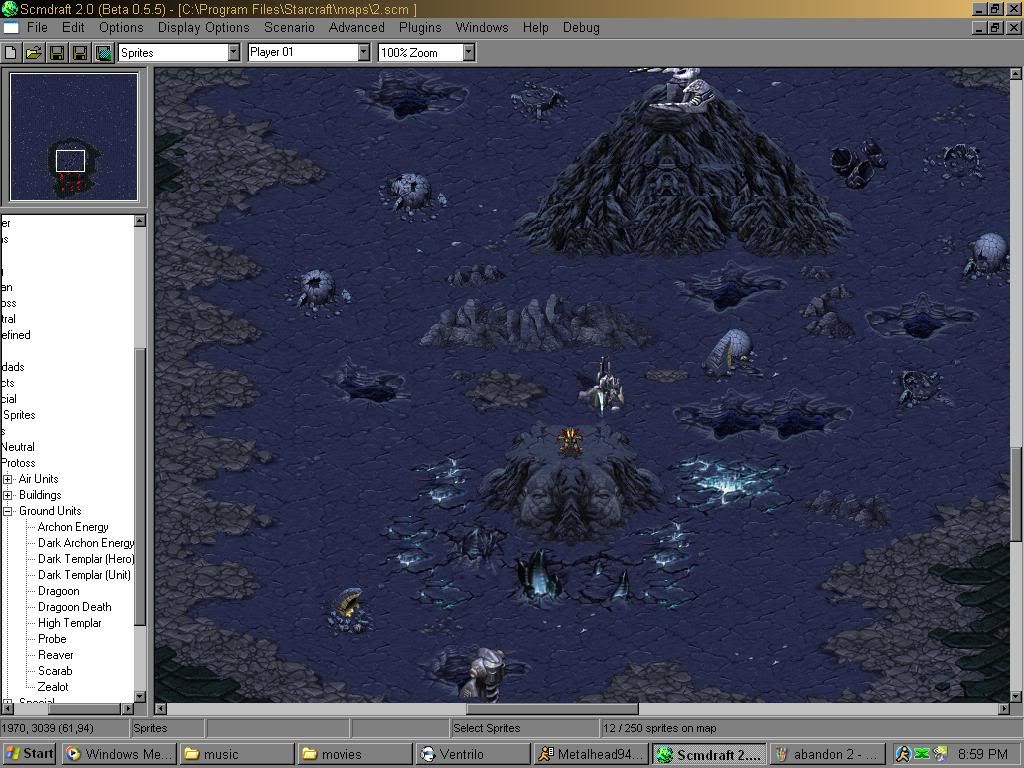Click the tree panel scroll right arrow
The image size is (1024, 768).
(x=128, y=709)
